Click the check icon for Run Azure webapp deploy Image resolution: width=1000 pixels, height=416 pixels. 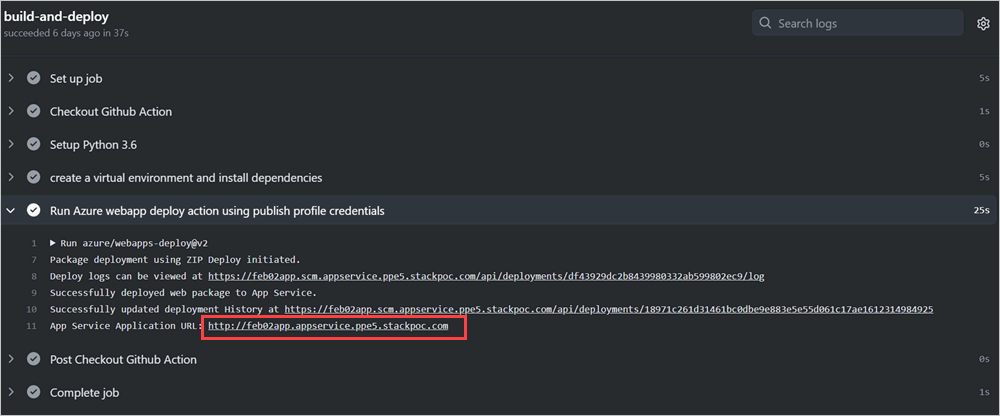[x=33, y=211]
